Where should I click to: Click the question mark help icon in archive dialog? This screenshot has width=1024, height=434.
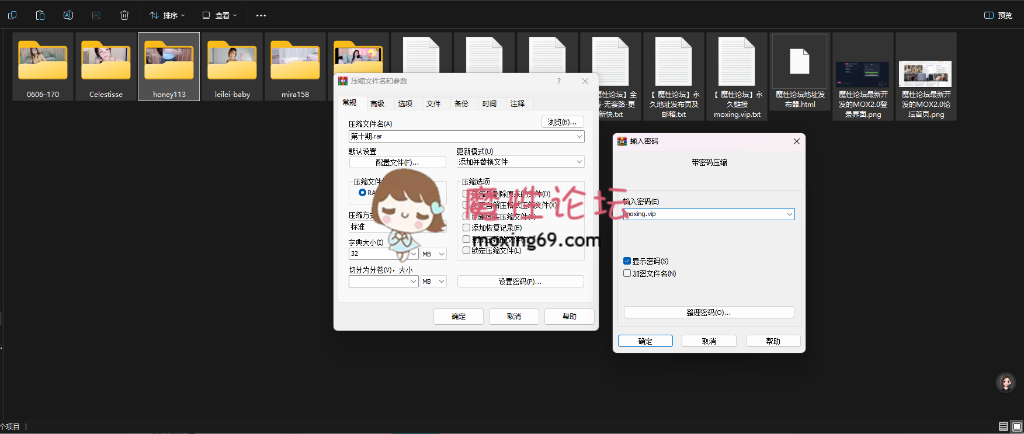(559, 81)
